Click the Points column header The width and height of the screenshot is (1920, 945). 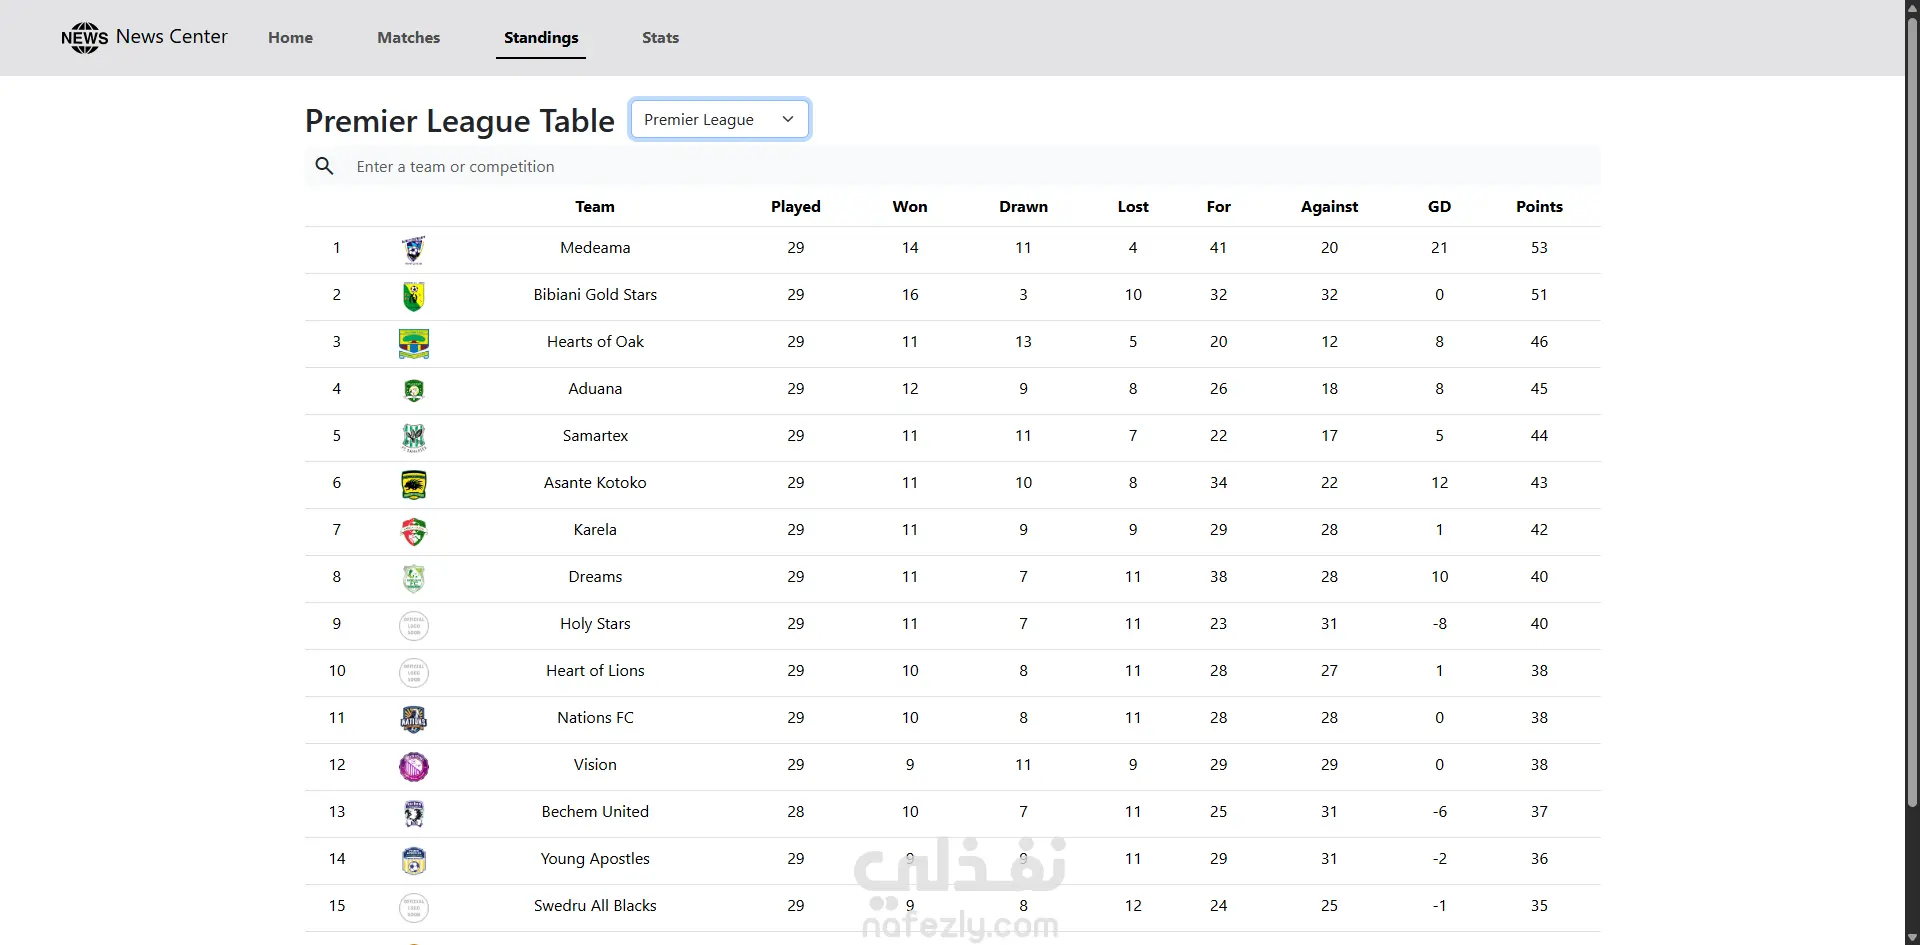click(1540, 207)
